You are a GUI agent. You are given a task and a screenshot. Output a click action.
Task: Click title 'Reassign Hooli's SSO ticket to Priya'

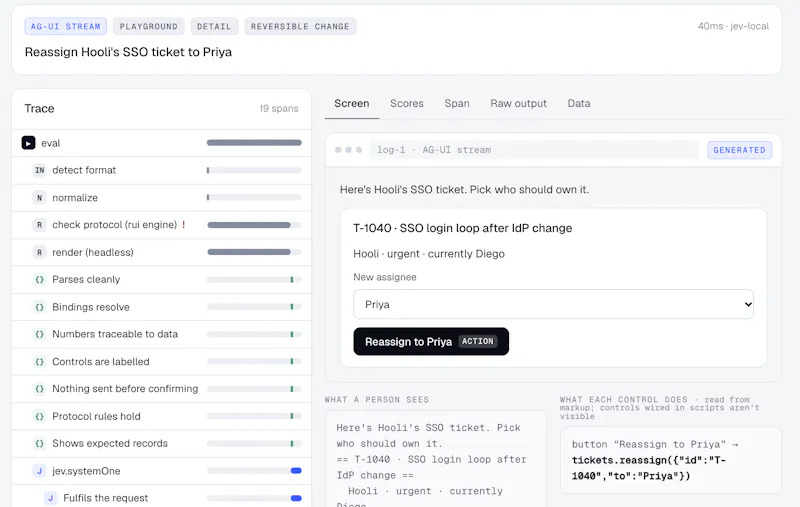pos(128,52)
